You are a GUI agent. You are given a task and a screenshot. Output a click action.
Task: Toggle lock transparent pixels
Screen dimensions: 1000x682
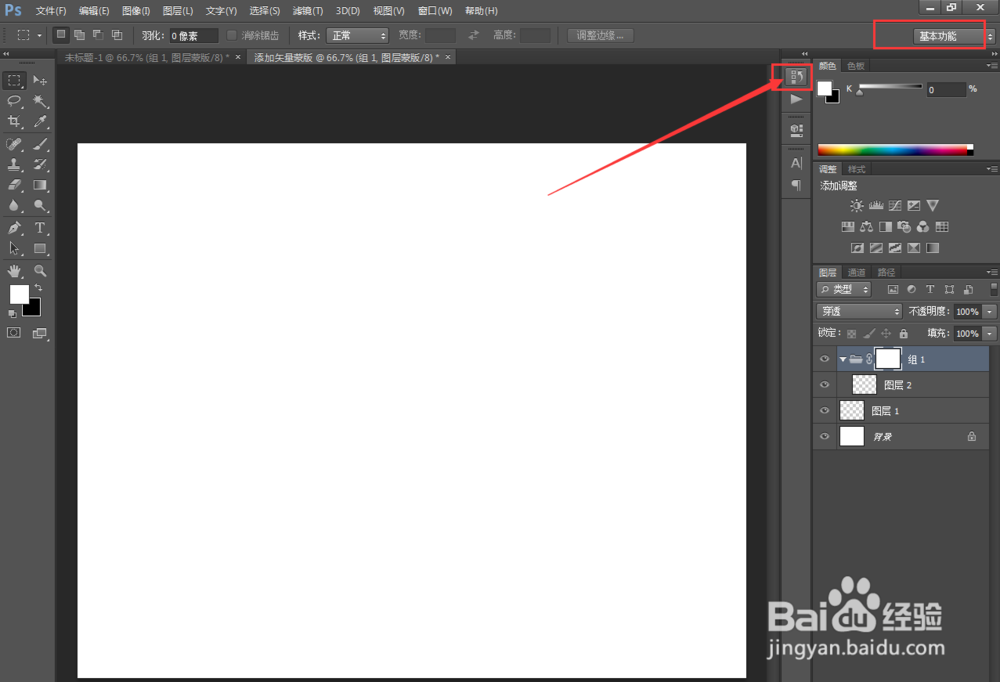[851, 334]
